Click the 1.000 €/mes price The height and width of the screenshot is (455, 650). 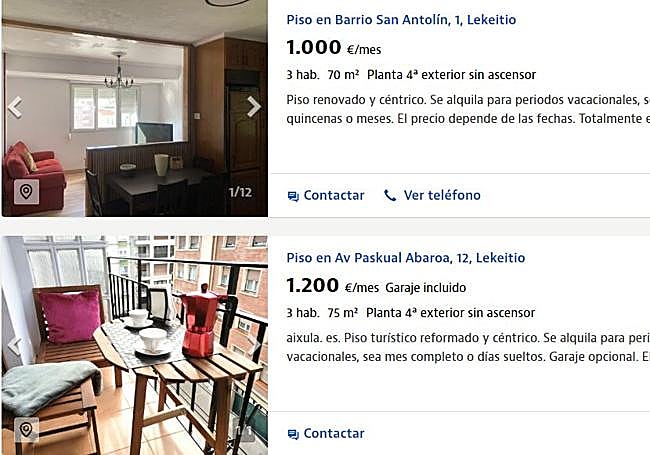pos(334,48)
